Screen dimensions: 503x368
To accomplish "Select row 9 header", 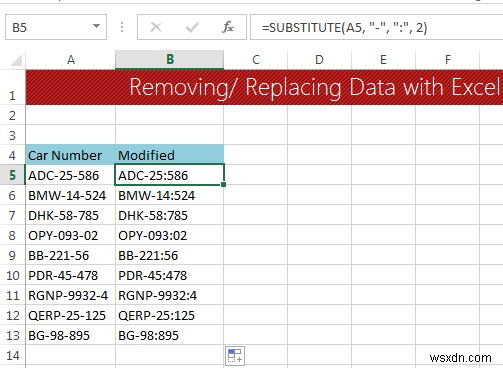I will tap(13, 255).
